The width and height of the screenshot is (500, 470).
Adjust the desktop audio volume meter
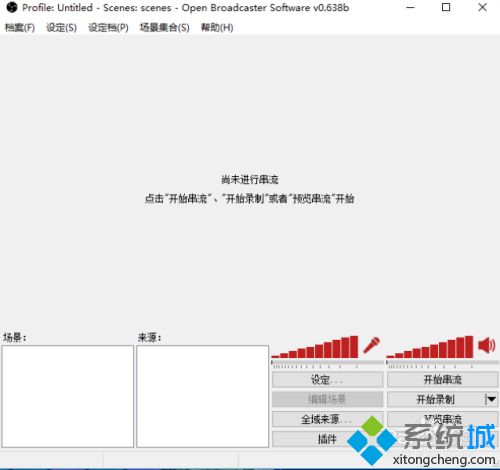[x=430, y=347]
